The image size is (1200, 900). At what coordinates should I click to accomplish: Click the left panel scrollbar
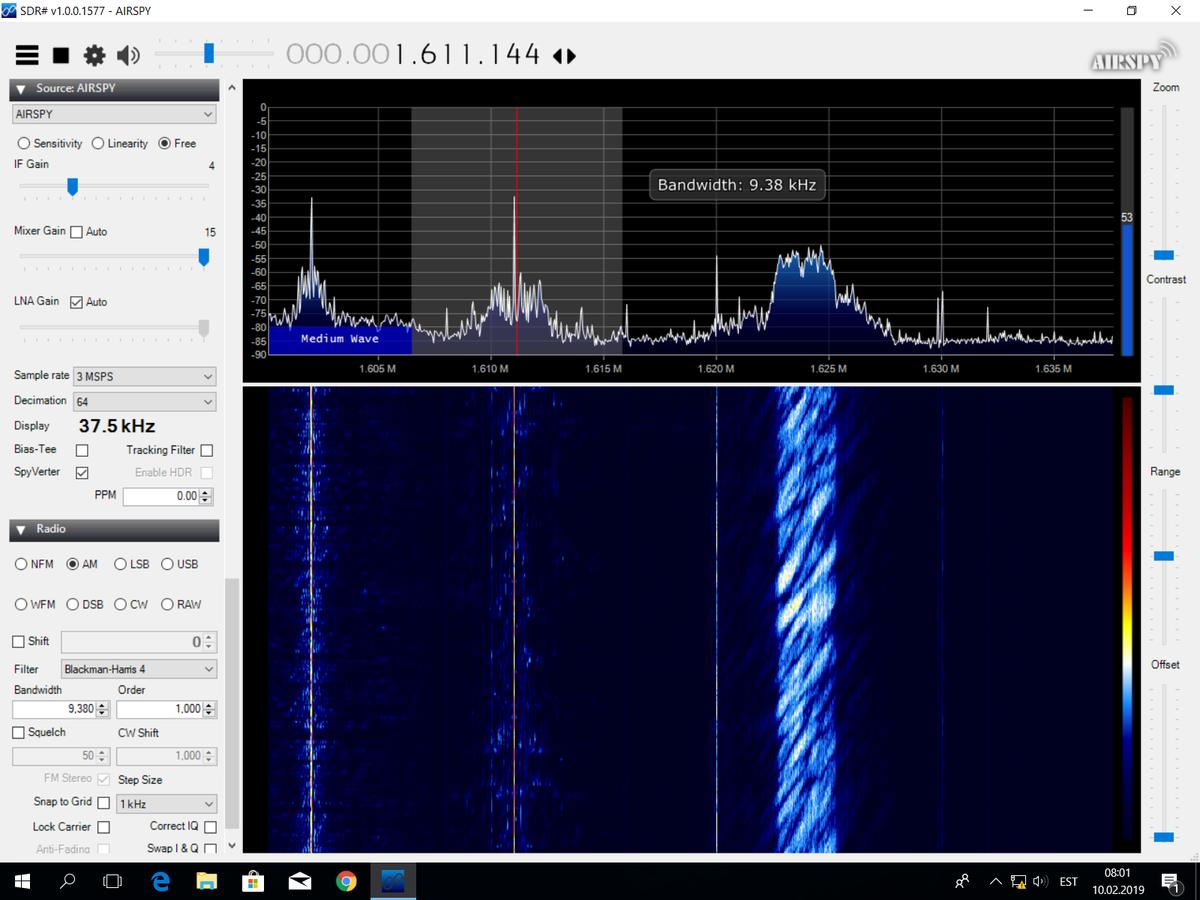click(232, 705)
